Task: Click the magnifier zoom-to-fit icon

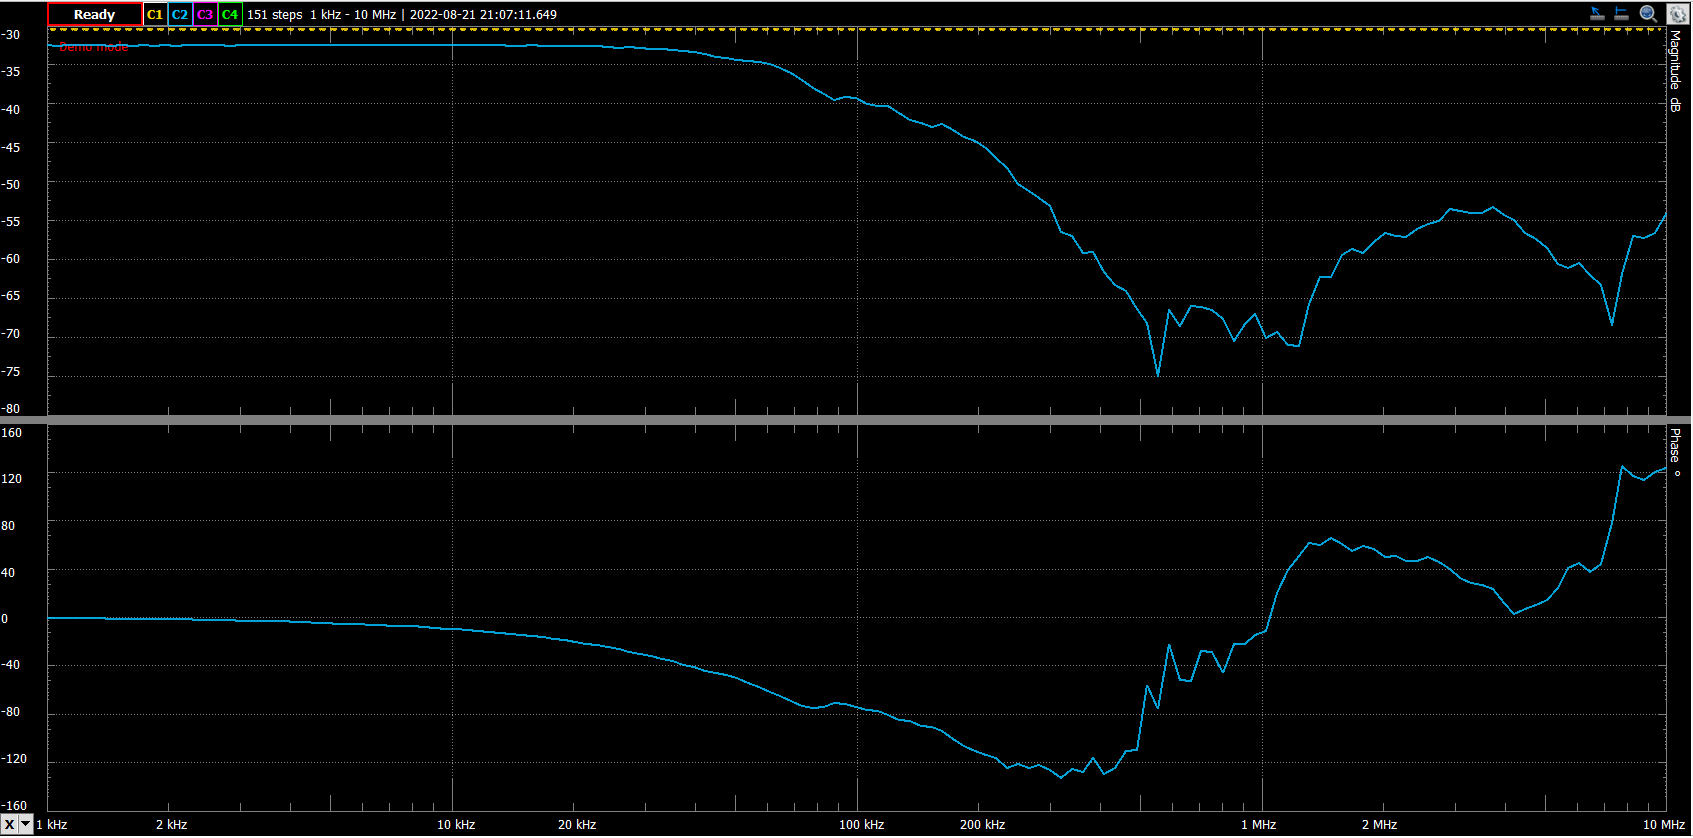Action: pyautogui.click(x=1649, y=14)
